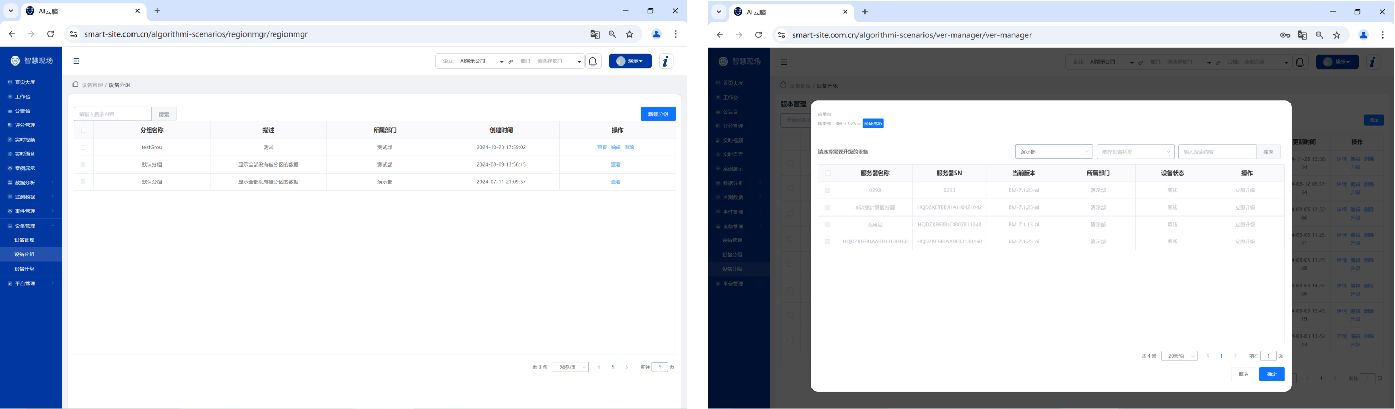Open a new tab in the left browser window

click(x=157, y=11)
